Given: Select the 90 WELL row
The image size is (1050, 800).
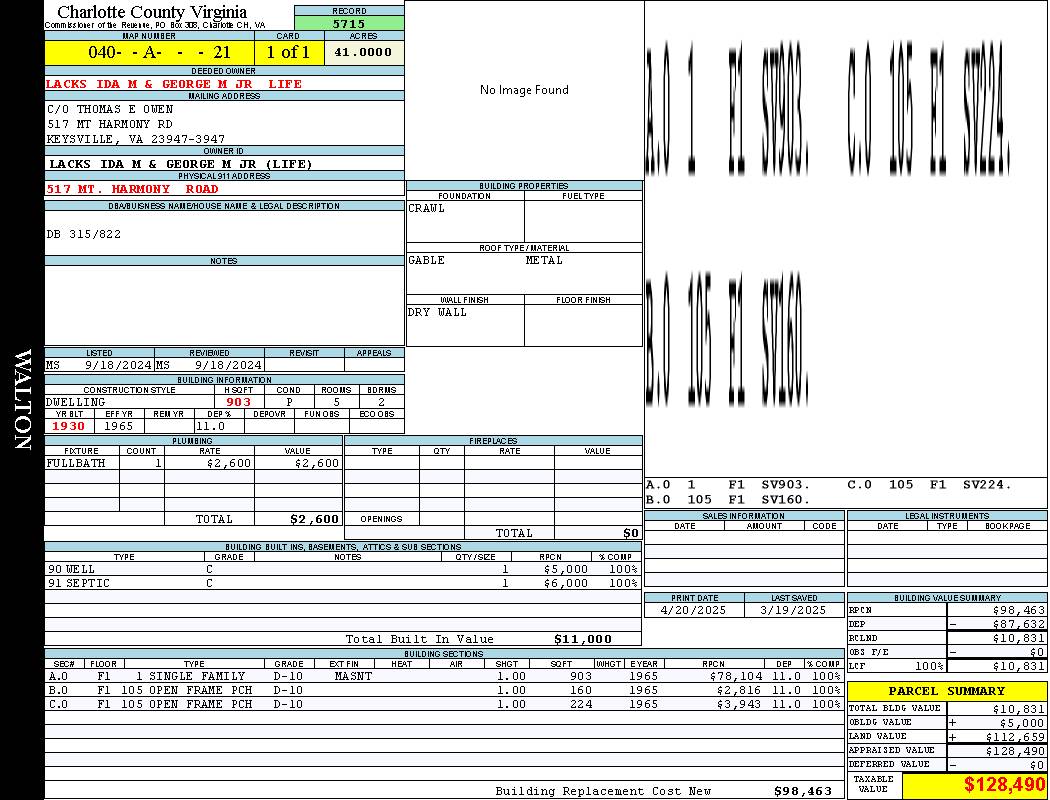Looking at the screenshot, I should point(343,570).
